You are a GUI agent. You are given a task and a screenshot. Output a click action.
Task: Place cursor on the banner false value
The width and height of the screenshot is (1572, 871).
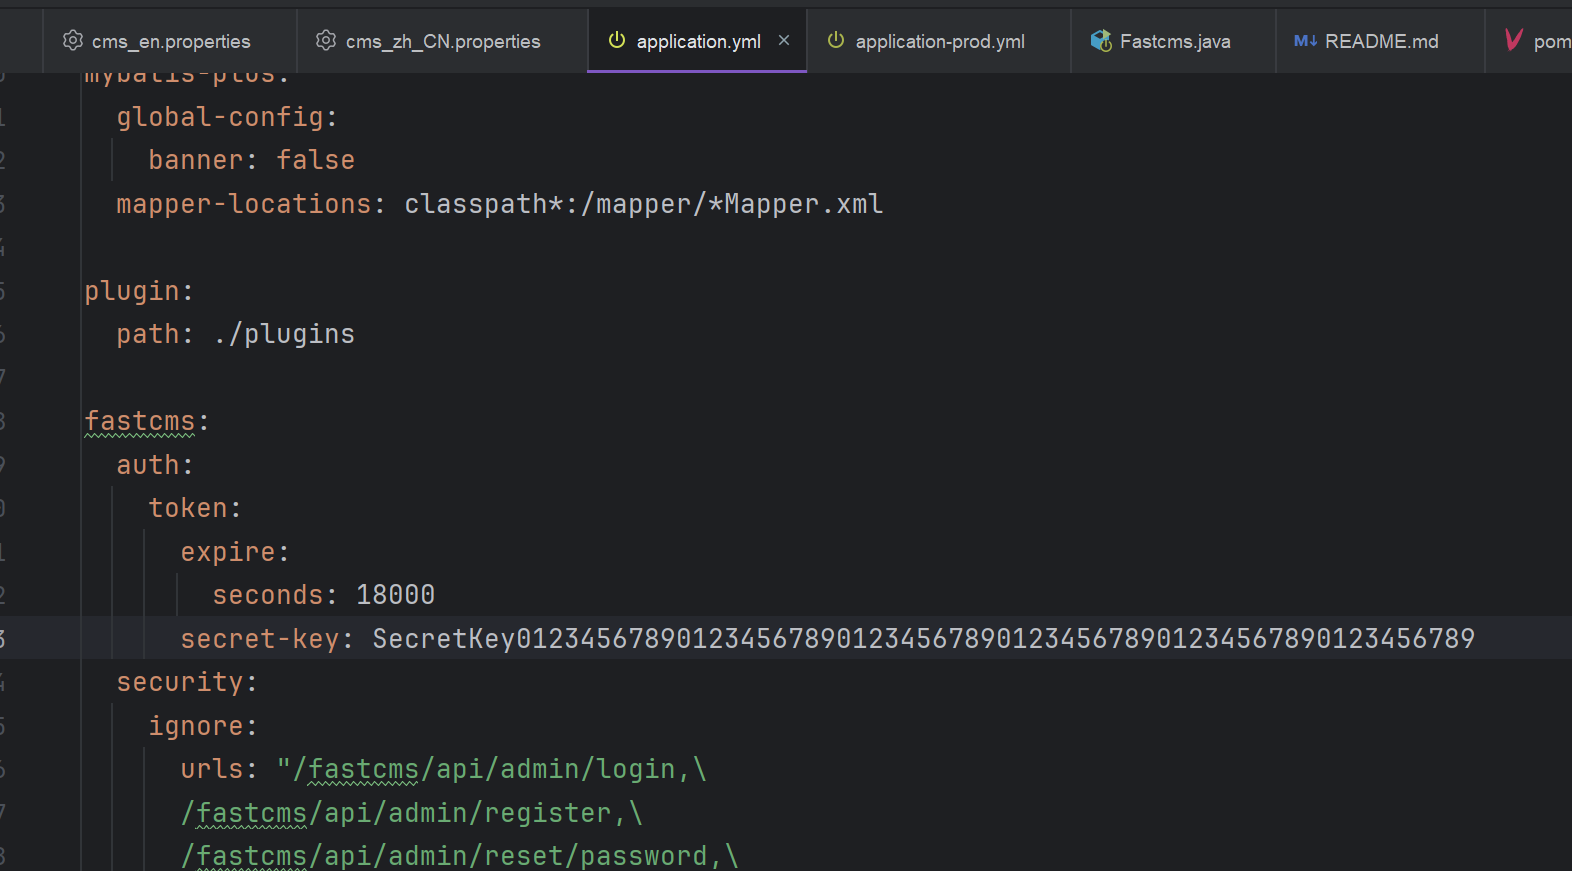point(315,160)
